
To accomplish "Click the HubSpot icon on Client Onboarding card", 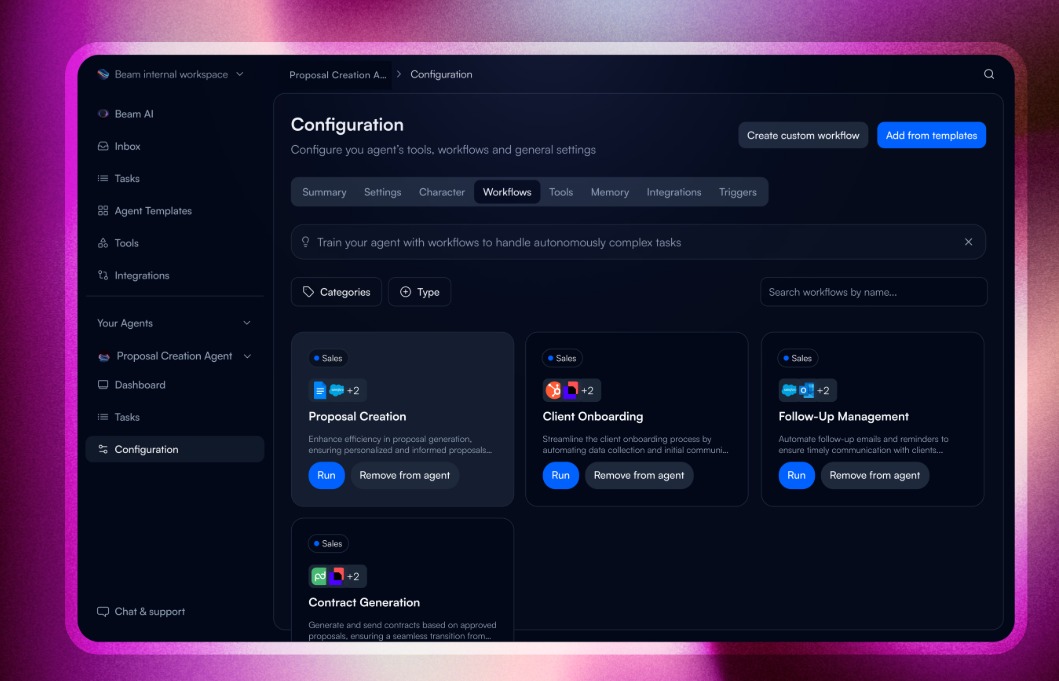I will [x=553, y=390].
